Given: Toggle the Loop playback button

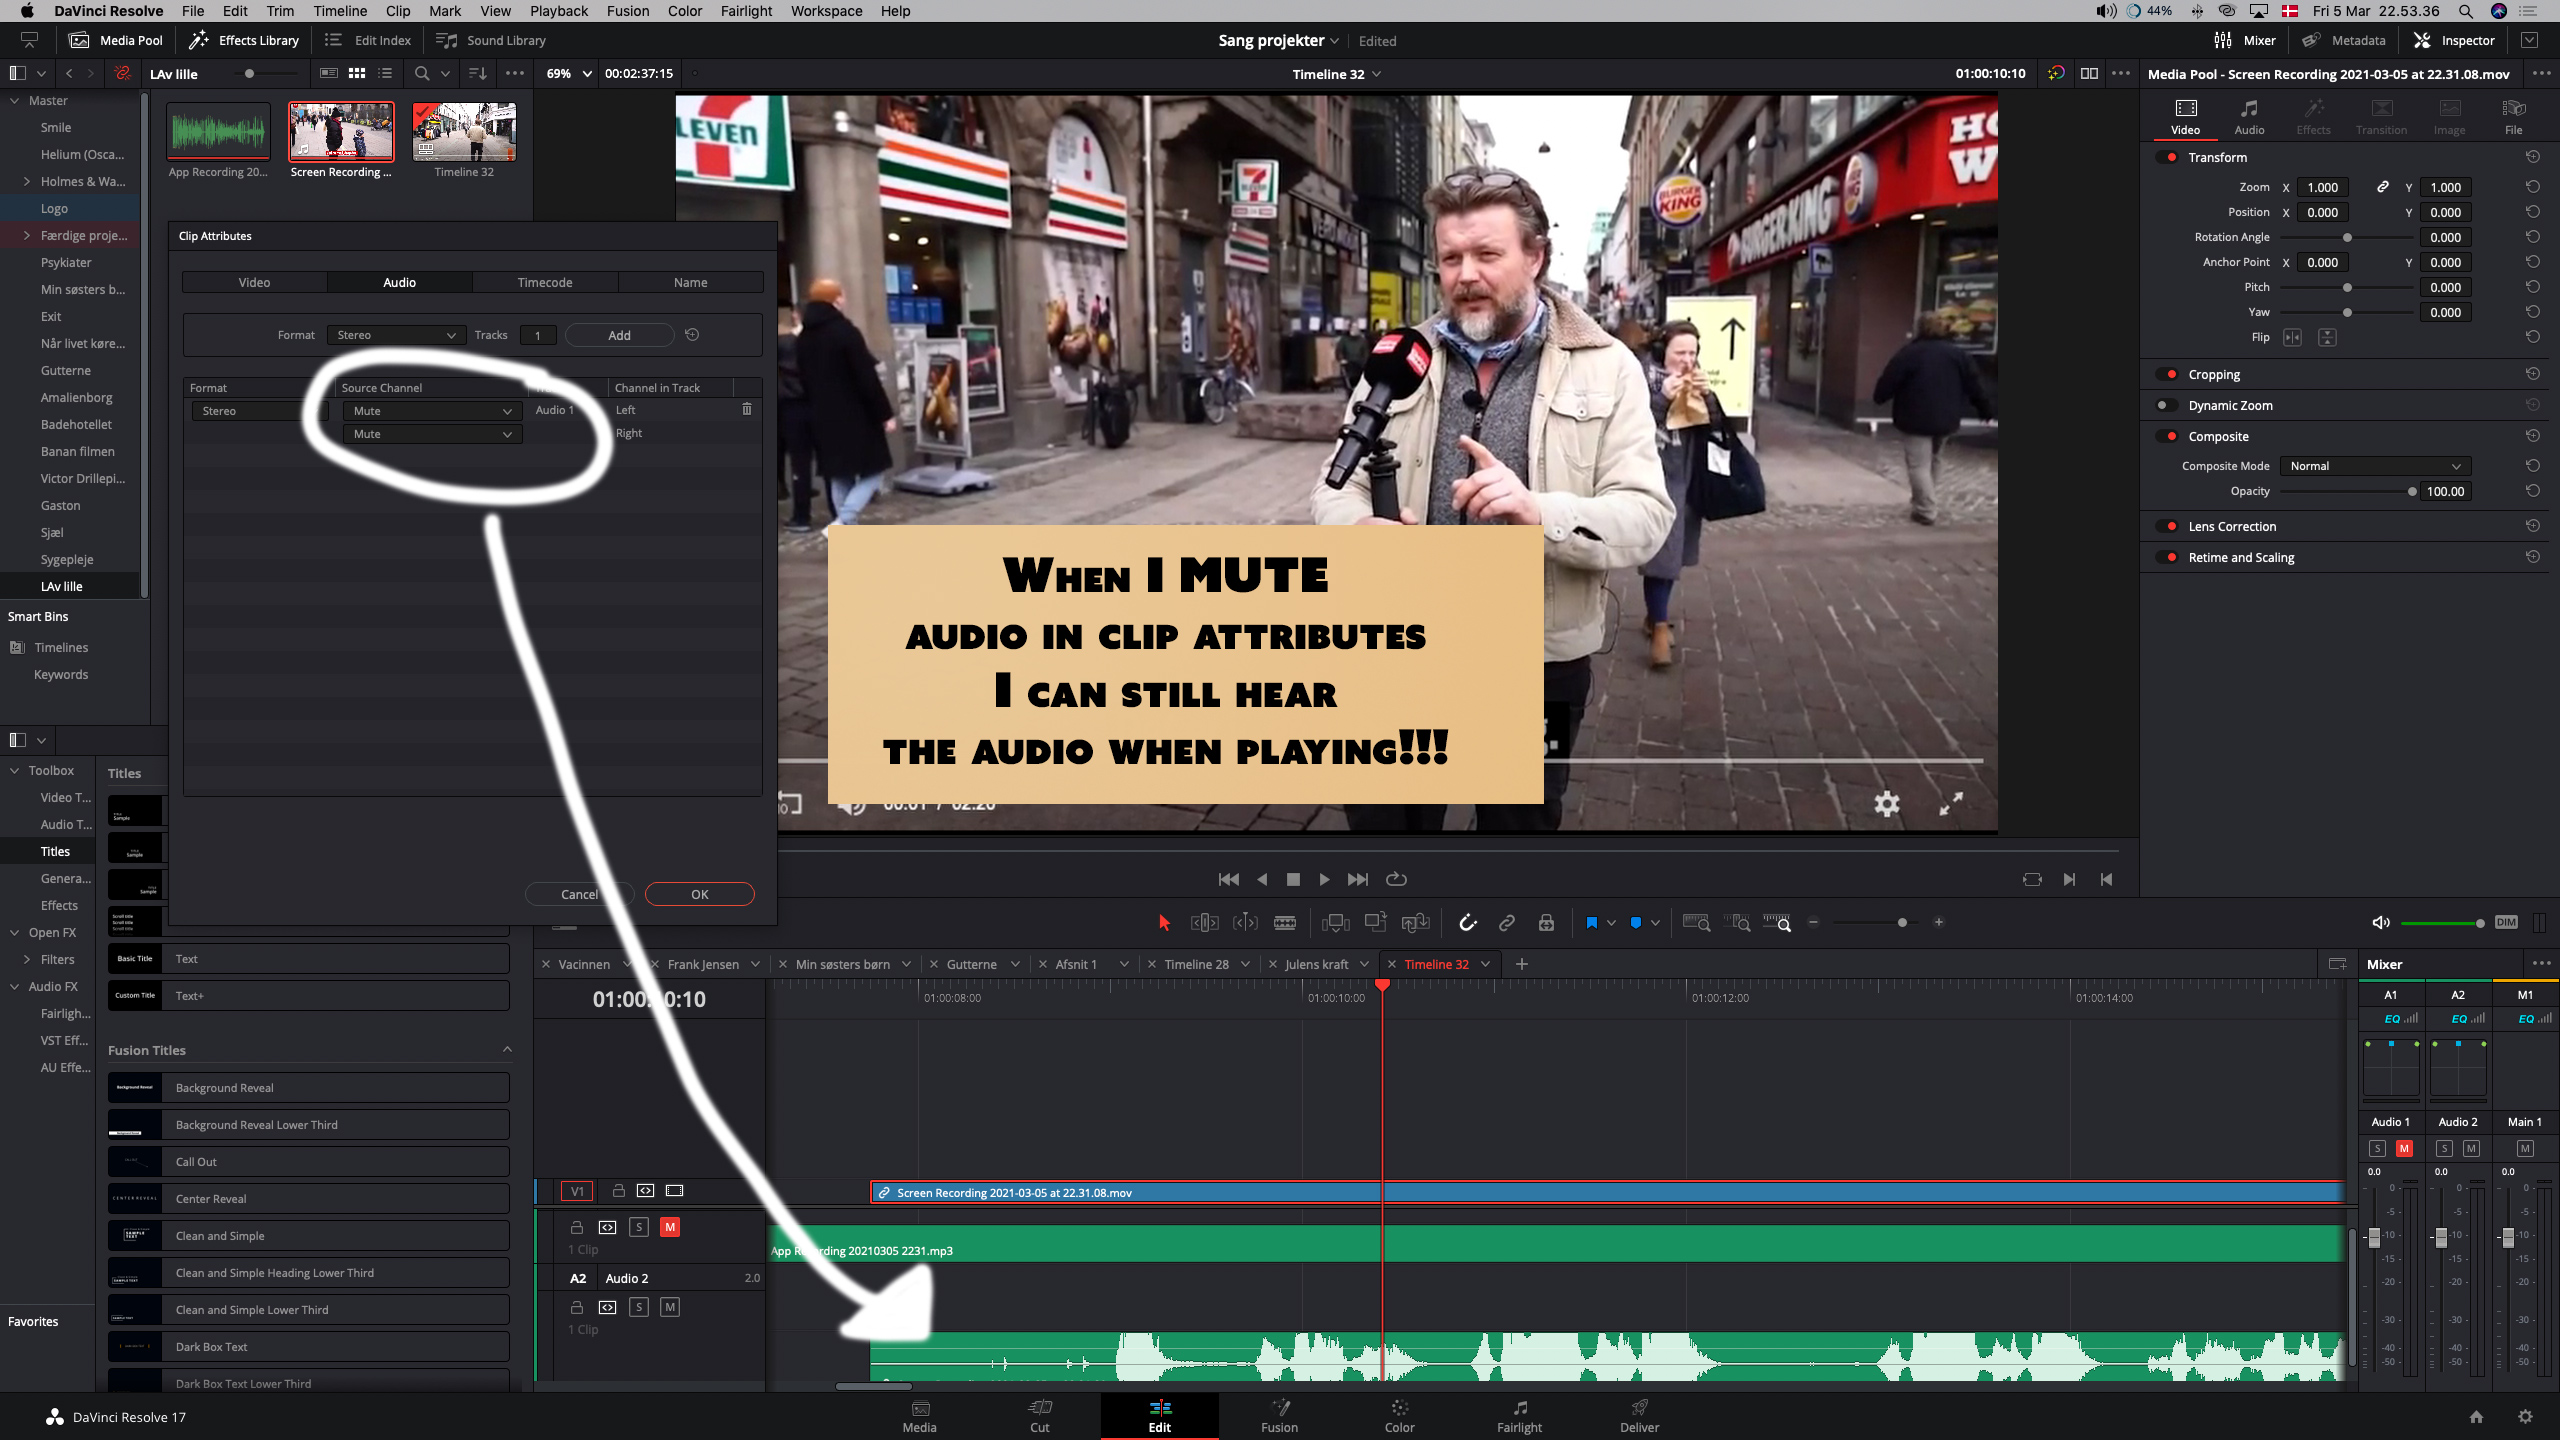Looking at the screenshot, I should [1396, 879].
